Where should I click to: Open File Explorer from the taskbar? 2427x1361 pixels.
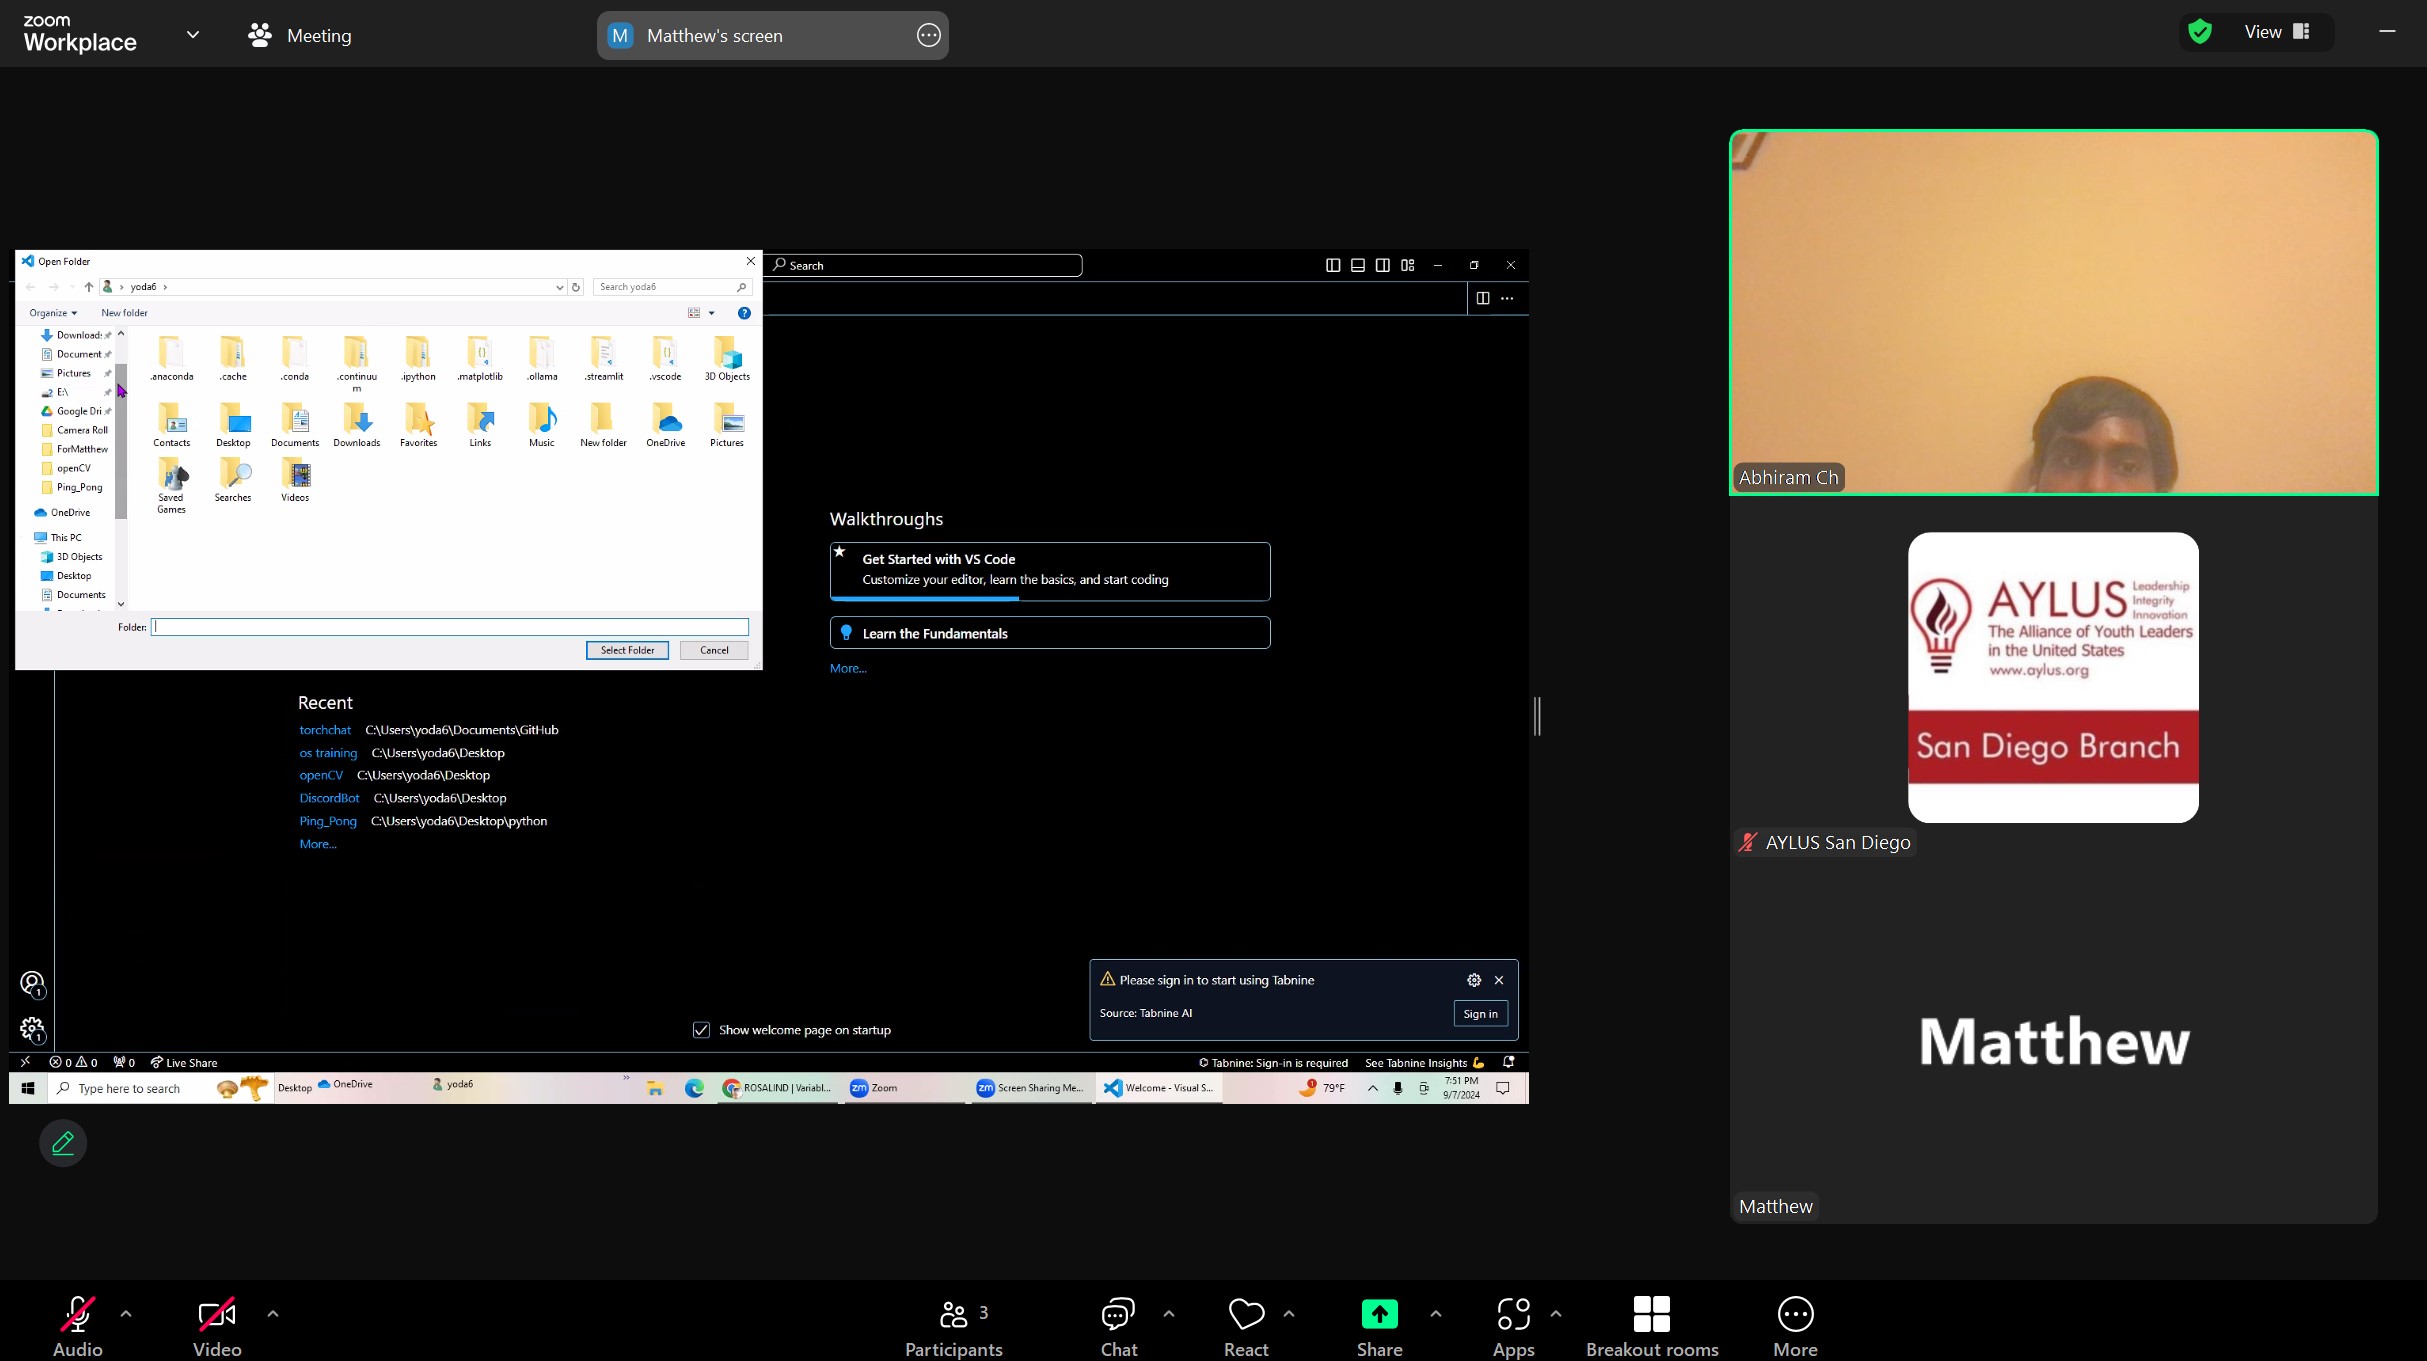[655, 1088]
